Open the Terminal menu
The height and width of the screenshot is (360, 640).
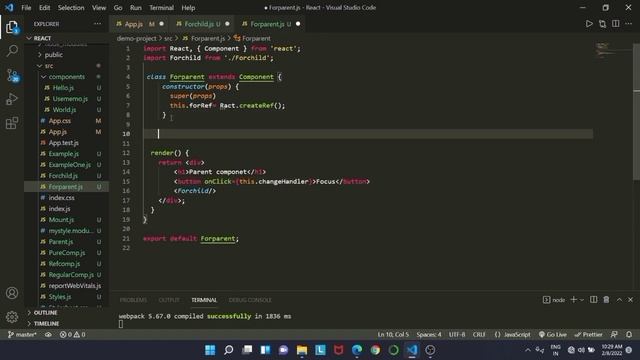pyautogui.click(x=161, y=8)
